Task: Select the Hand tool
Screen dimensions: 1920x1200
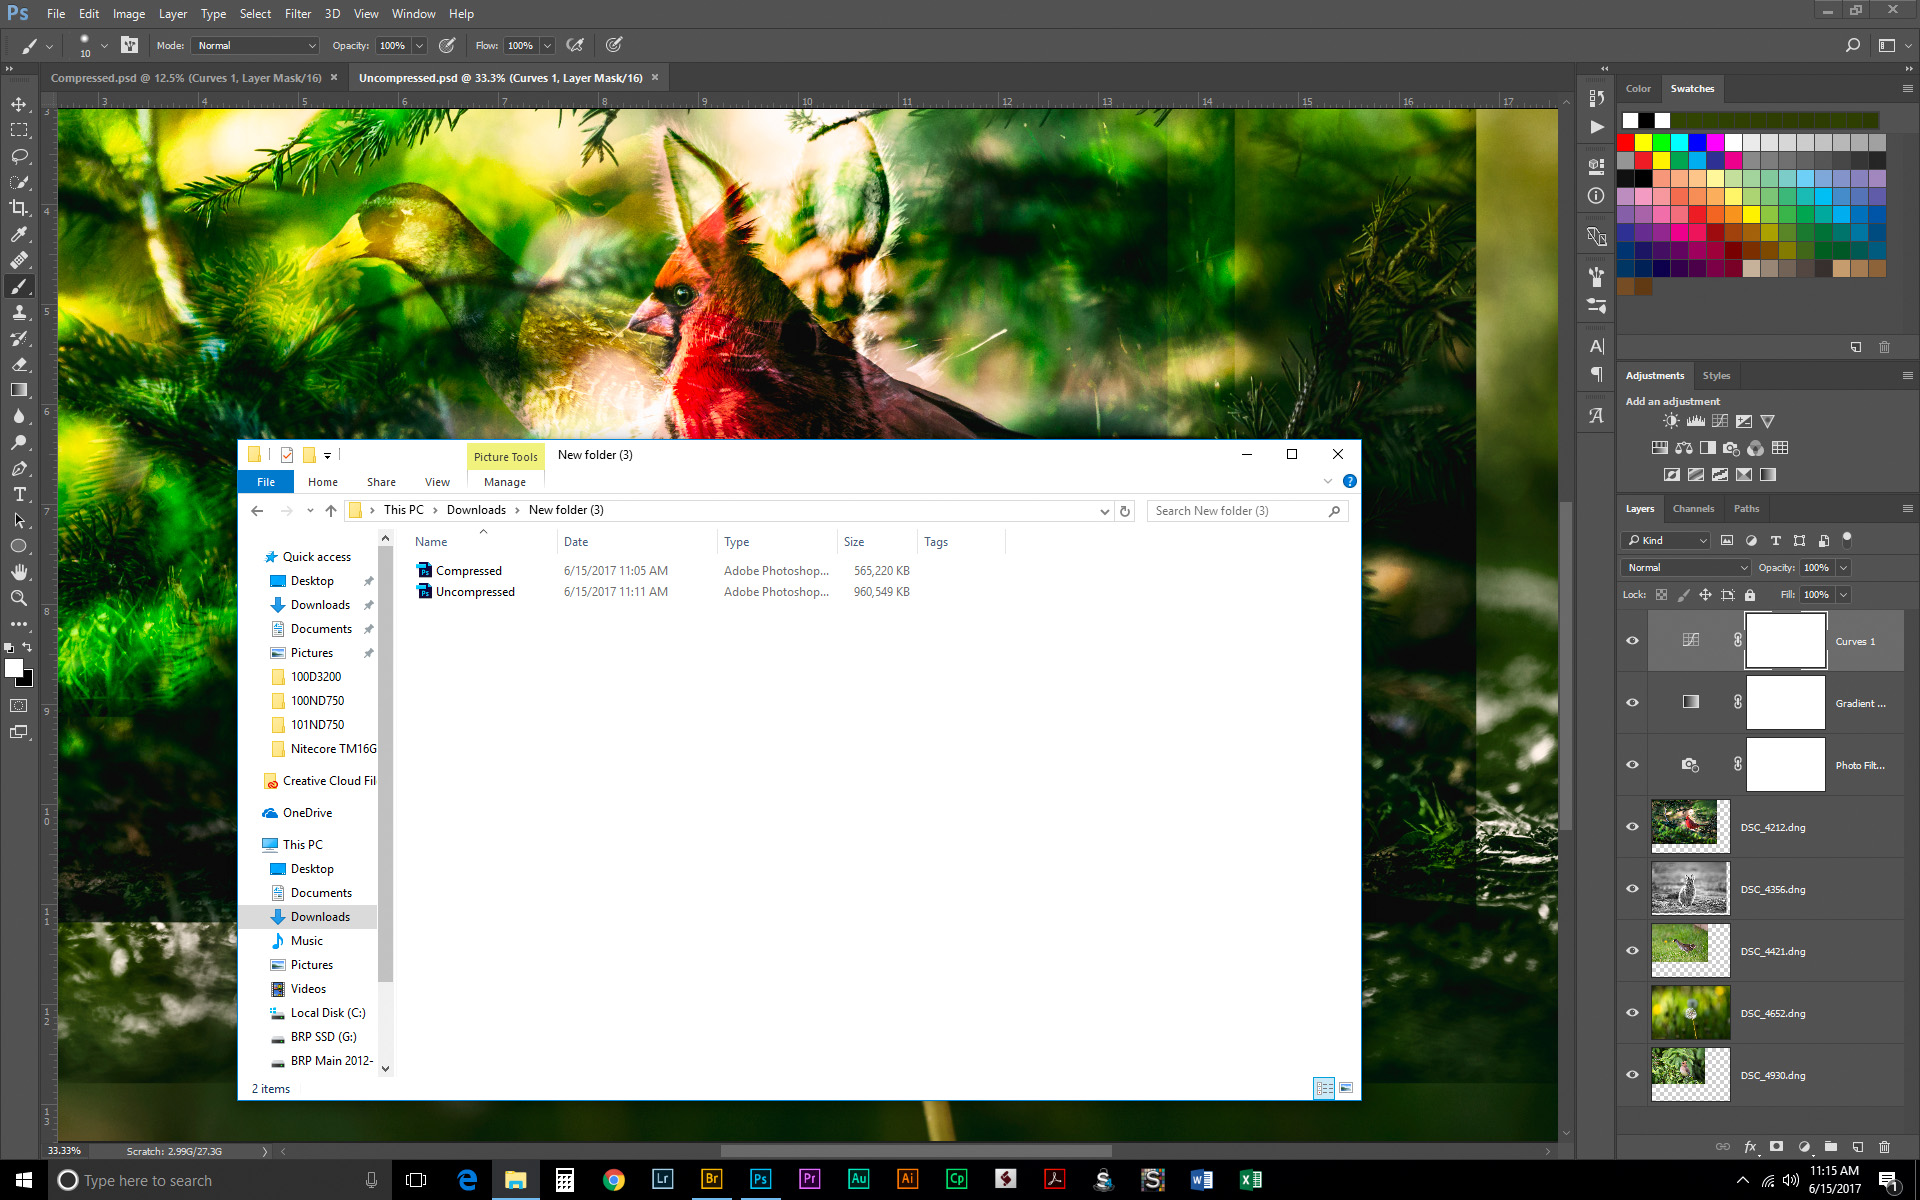Action: click(x=19, y=572)
